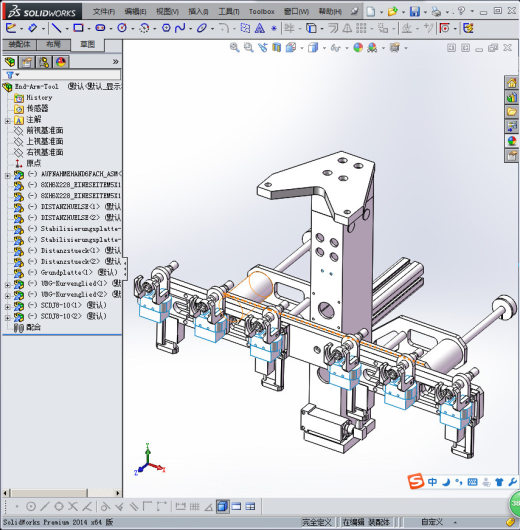Open the File Explorer task pane

pos(512,112)
